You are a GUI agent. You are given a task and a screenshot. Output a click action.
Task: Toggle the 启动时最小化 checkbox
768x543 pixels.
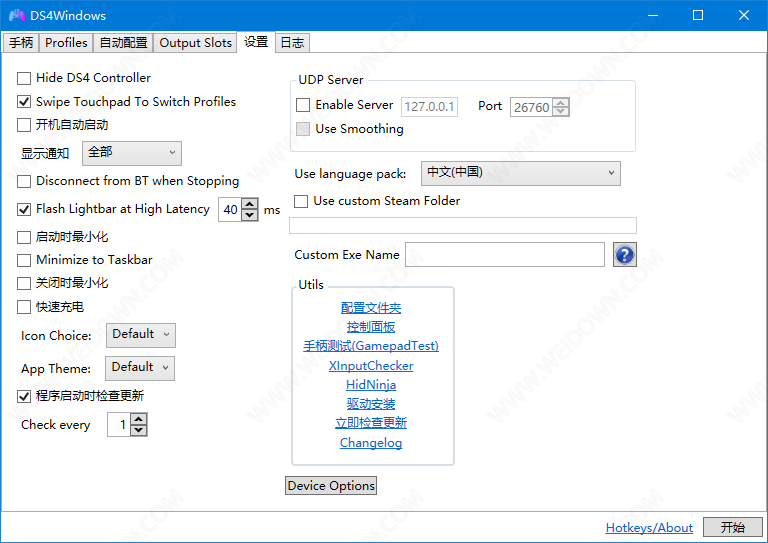[24, 237]
